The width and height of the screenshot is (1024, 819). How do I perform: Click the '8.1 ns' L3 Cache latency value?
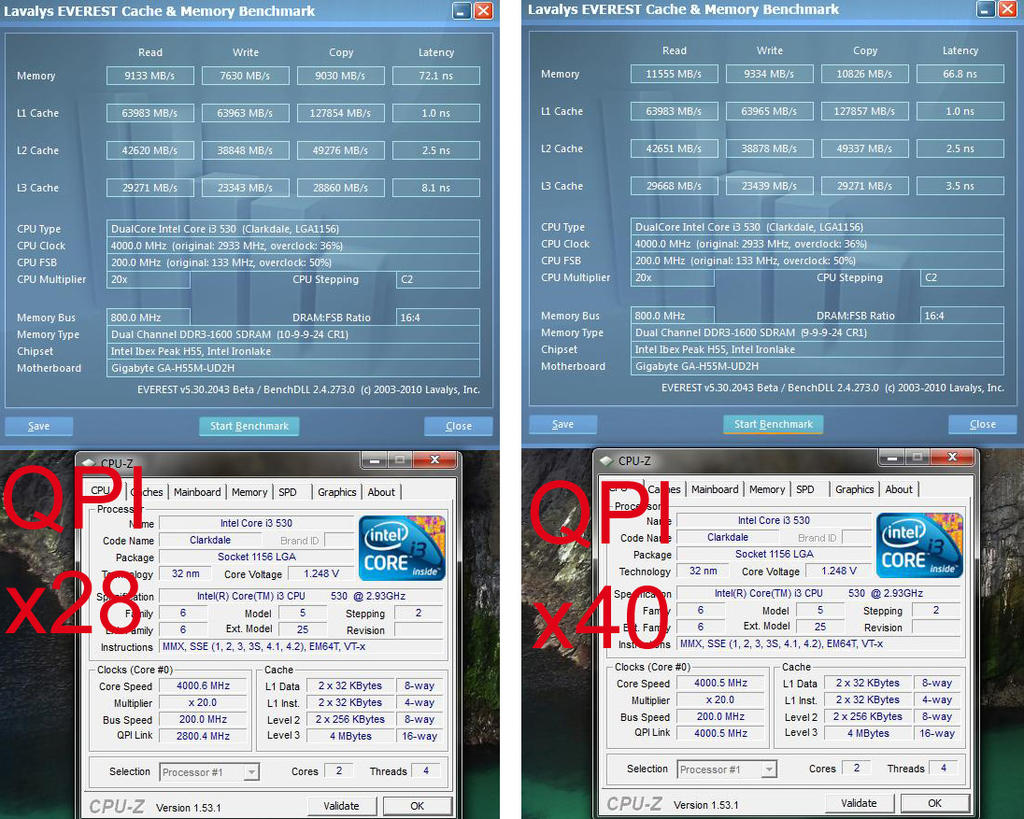click(x=436, y=187)
